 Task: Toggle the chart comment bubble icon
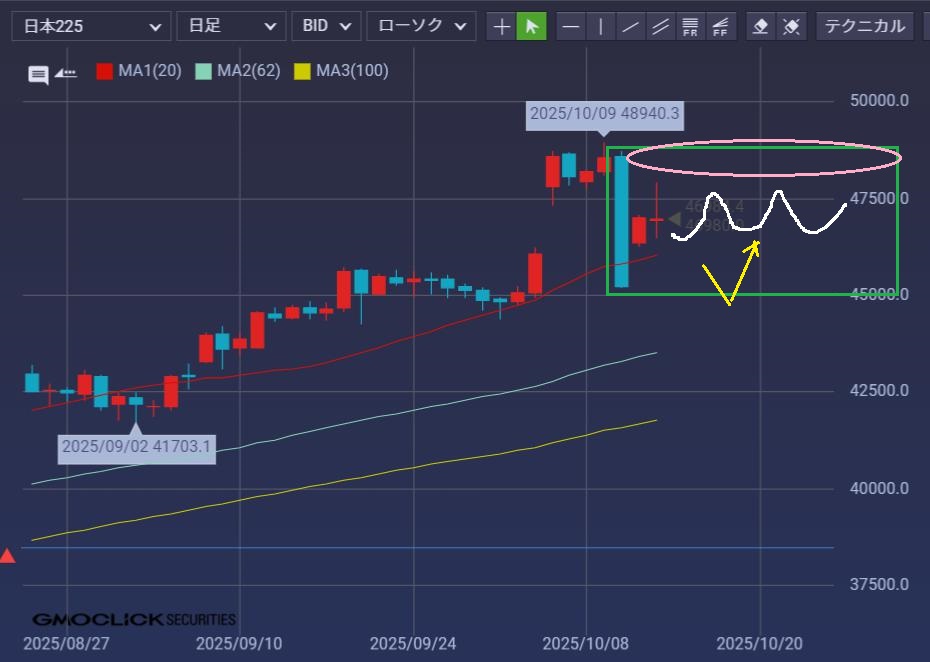38,75
